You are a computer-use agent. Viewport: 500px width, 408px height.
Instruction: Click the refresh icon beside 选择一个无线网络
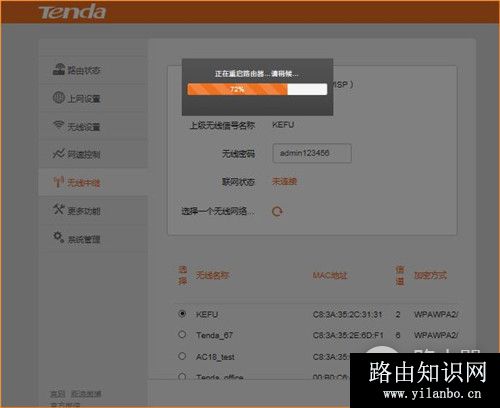pos(277,211)
